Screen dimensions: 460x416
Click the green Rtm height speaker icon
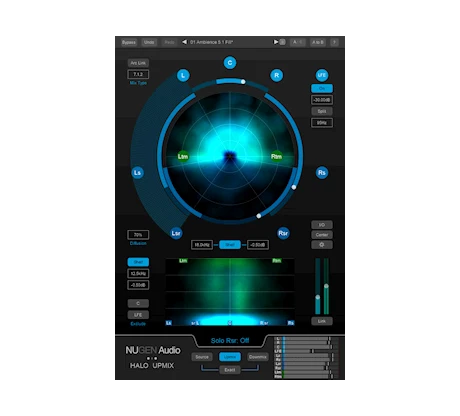point(276,156)
